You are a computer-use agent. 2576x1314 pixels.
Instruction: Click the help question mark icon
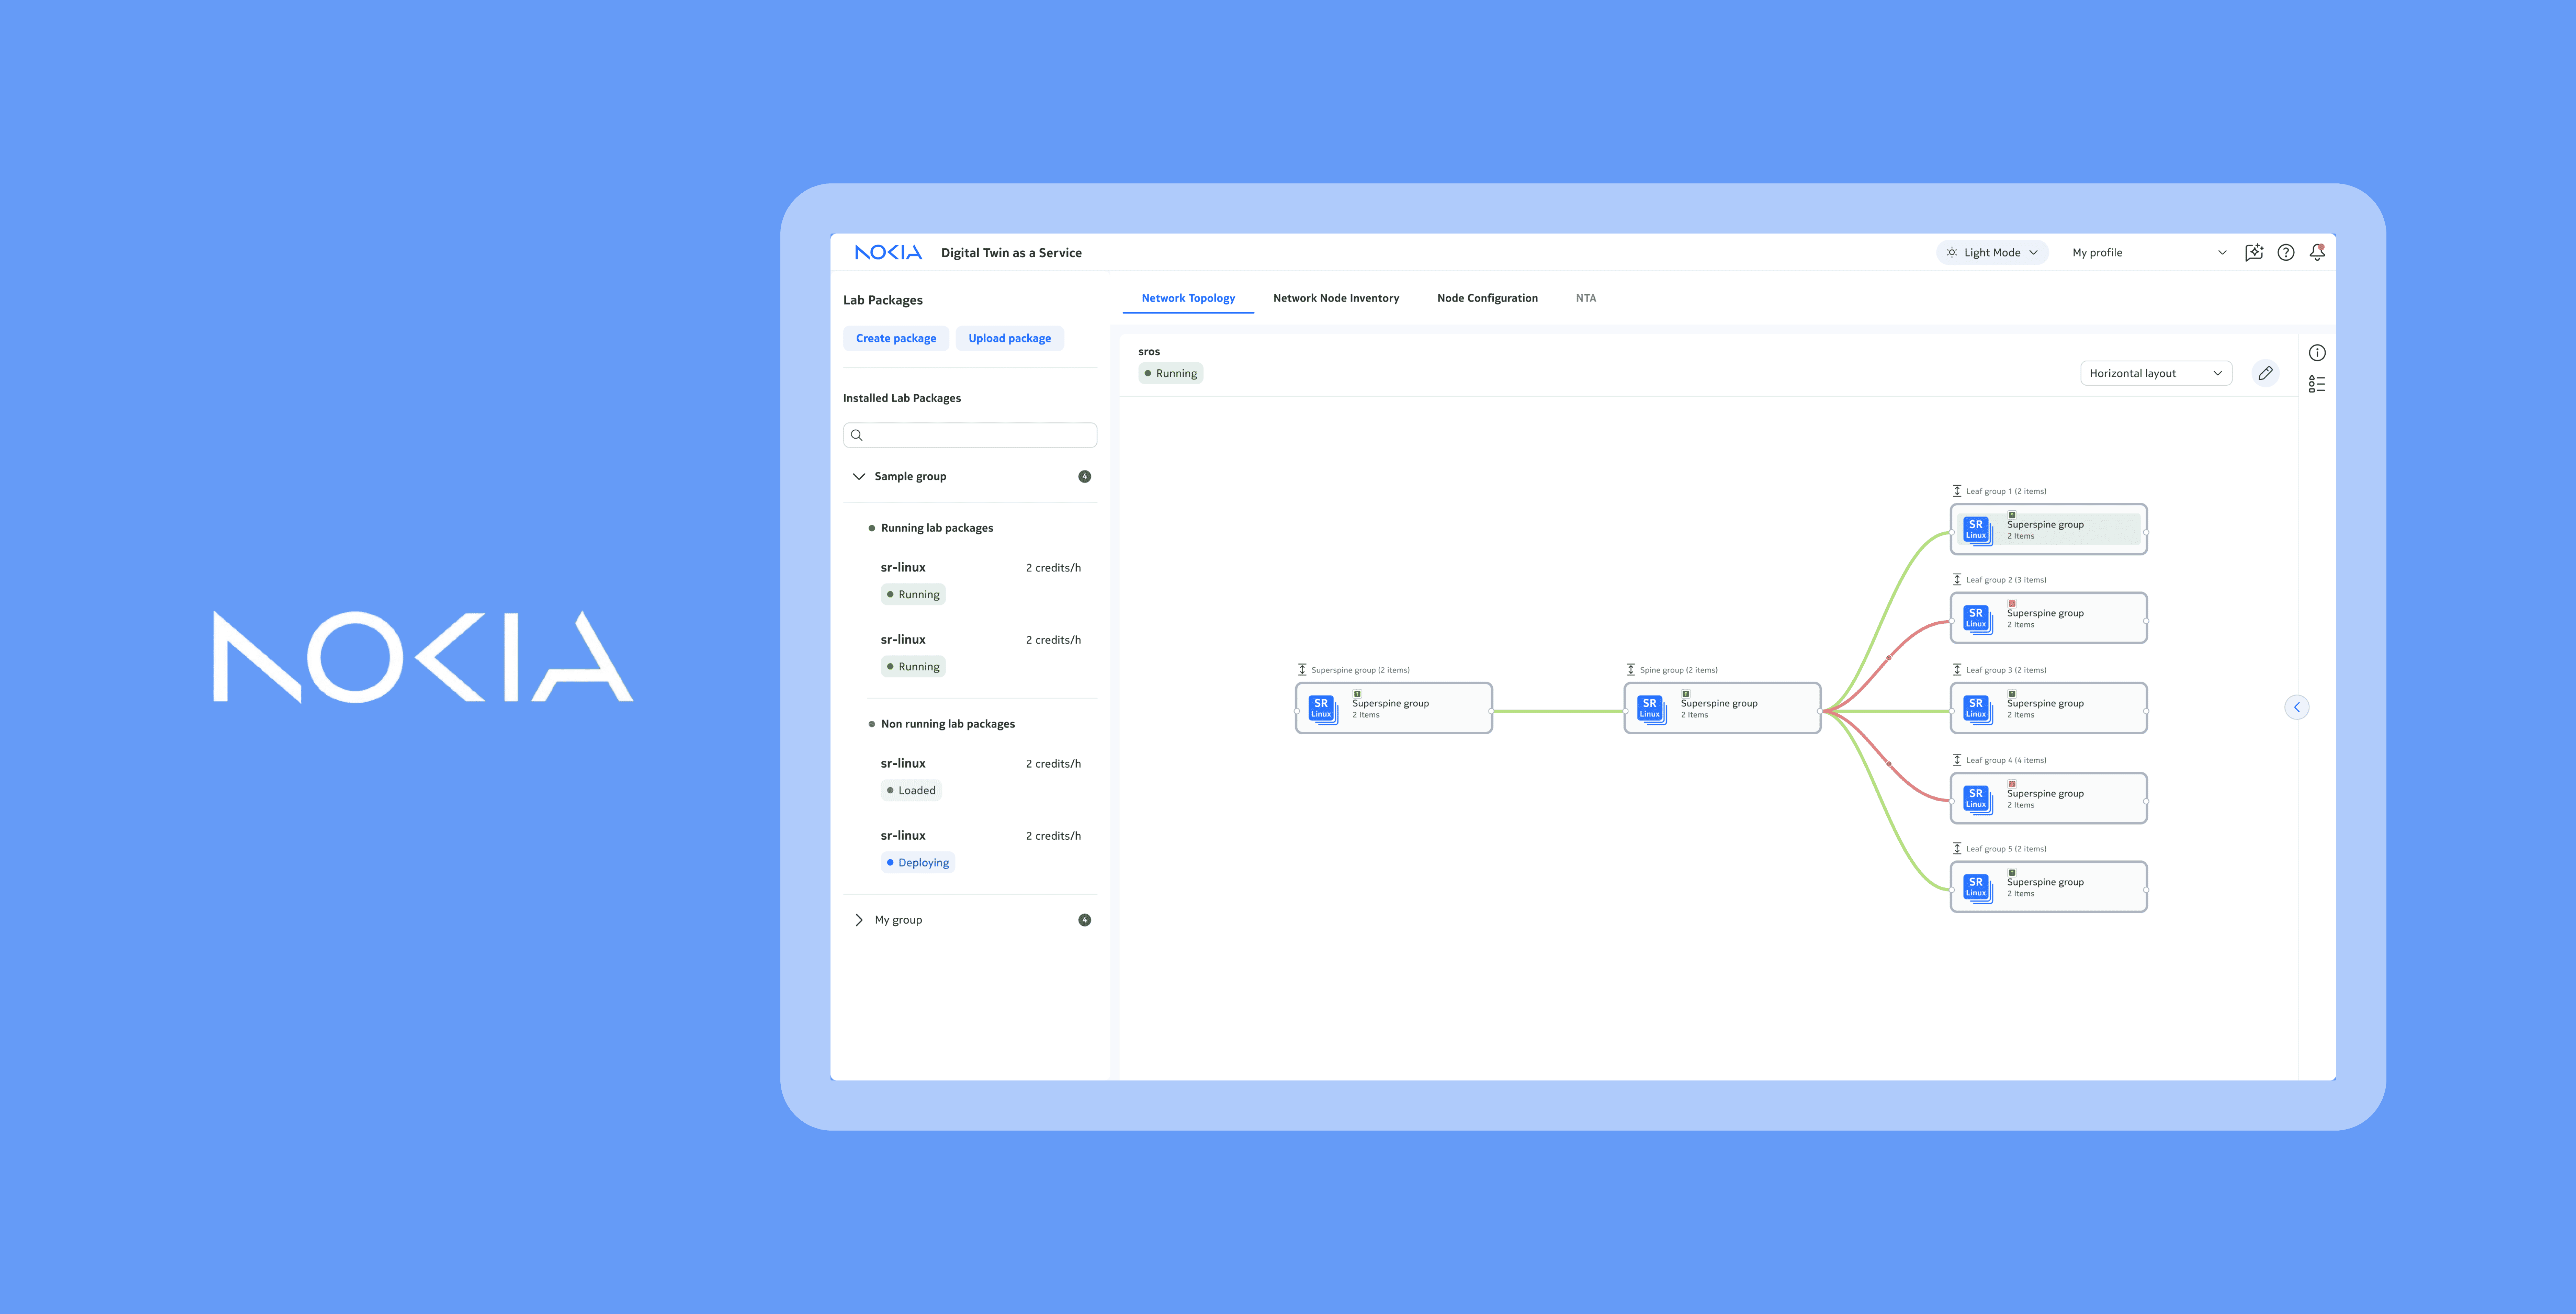pos(2286,252)
